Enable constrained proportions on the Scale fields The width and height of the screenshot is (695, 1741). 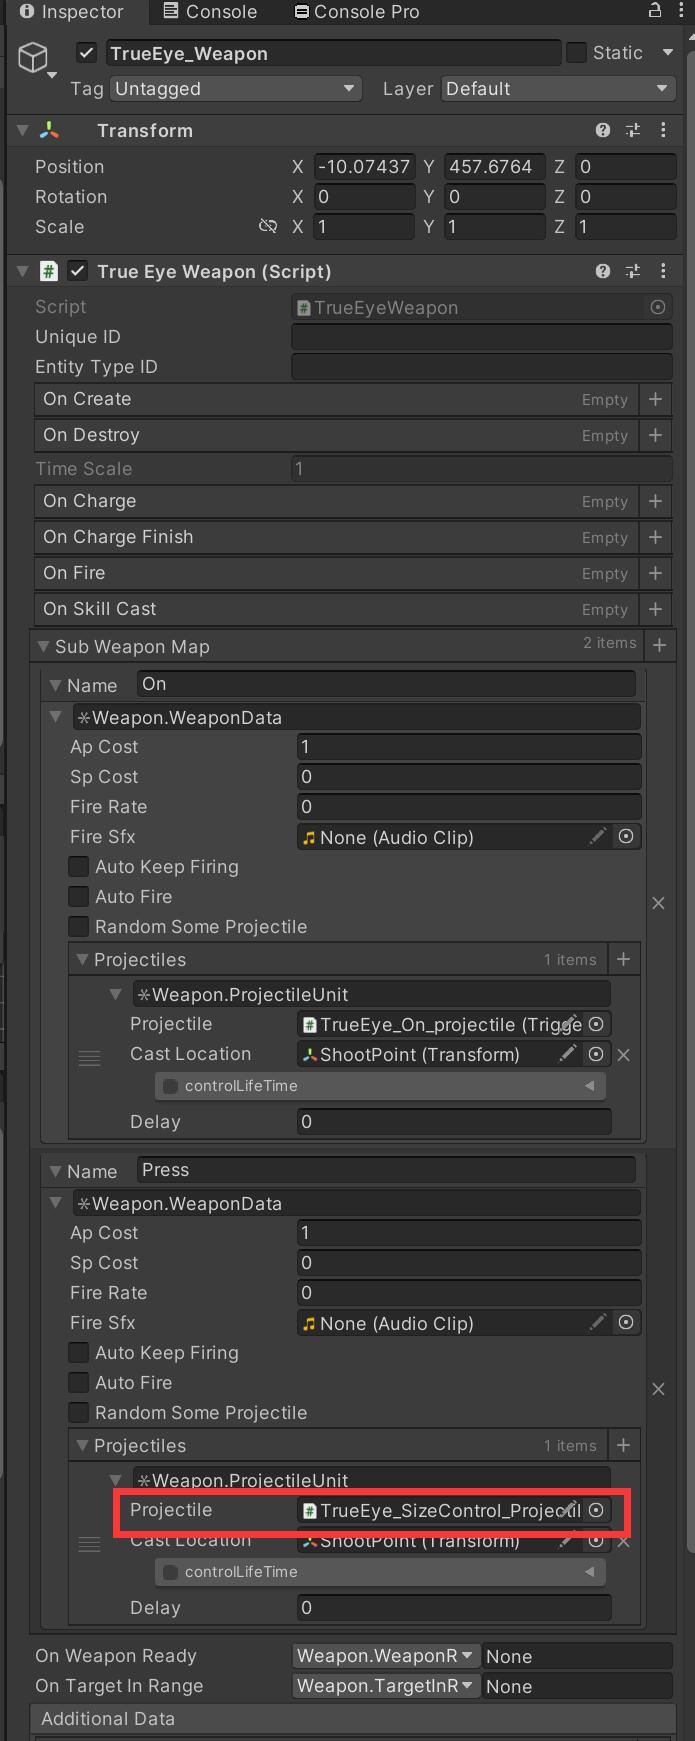(x=268, y=227)
